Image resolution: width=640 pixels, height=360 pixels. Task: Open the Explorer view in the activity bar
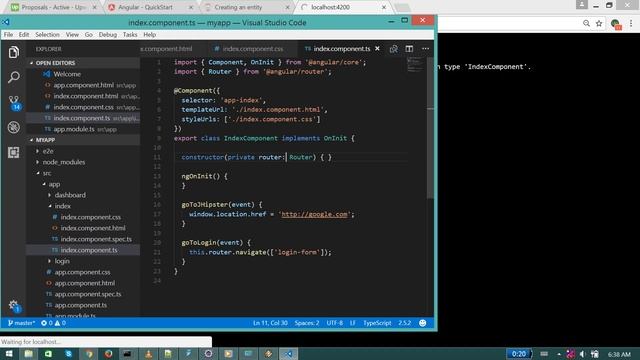click(13, 52)
